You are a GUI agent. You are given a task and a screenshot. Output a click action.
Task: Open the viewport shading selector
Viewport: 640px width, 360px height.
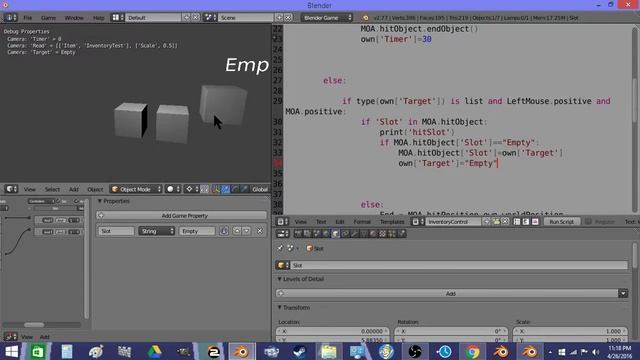173,189
